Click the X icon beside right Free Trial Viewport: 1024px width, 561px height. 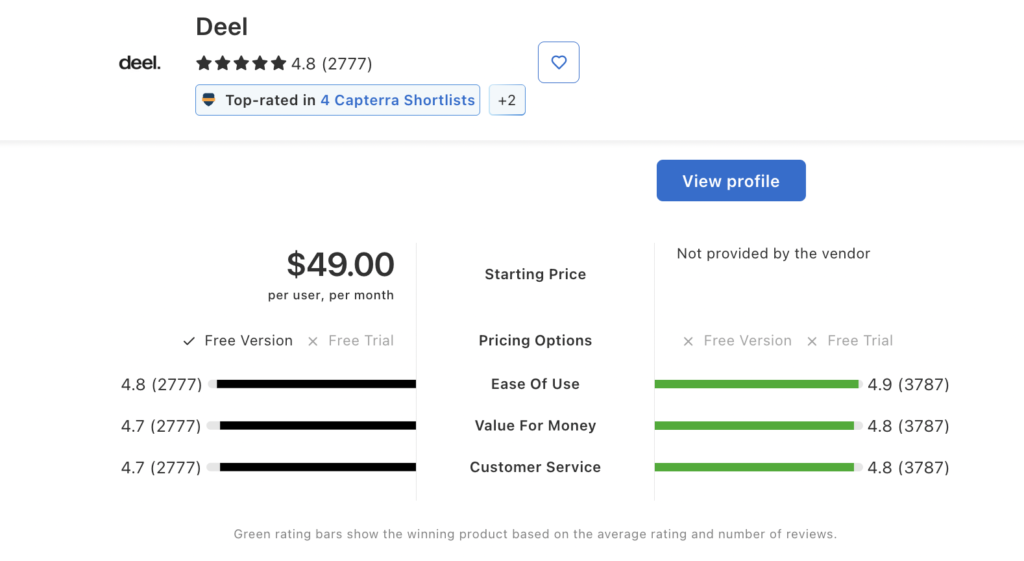(812, 341)
